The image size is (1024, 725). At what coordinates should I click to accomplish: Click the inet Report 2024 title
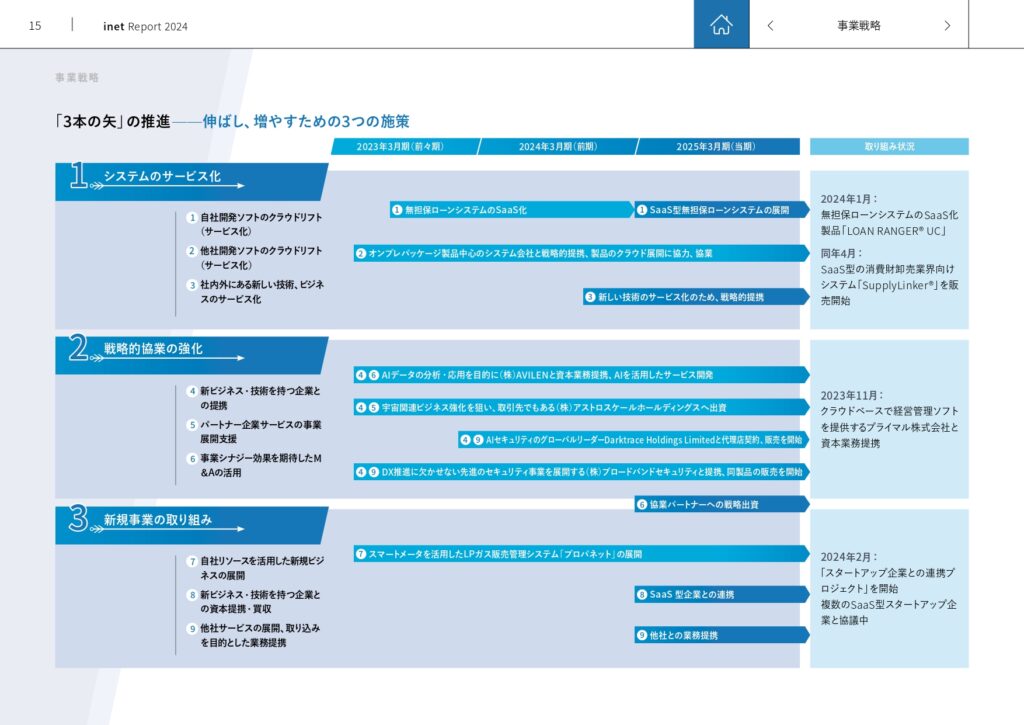point(145,26)
